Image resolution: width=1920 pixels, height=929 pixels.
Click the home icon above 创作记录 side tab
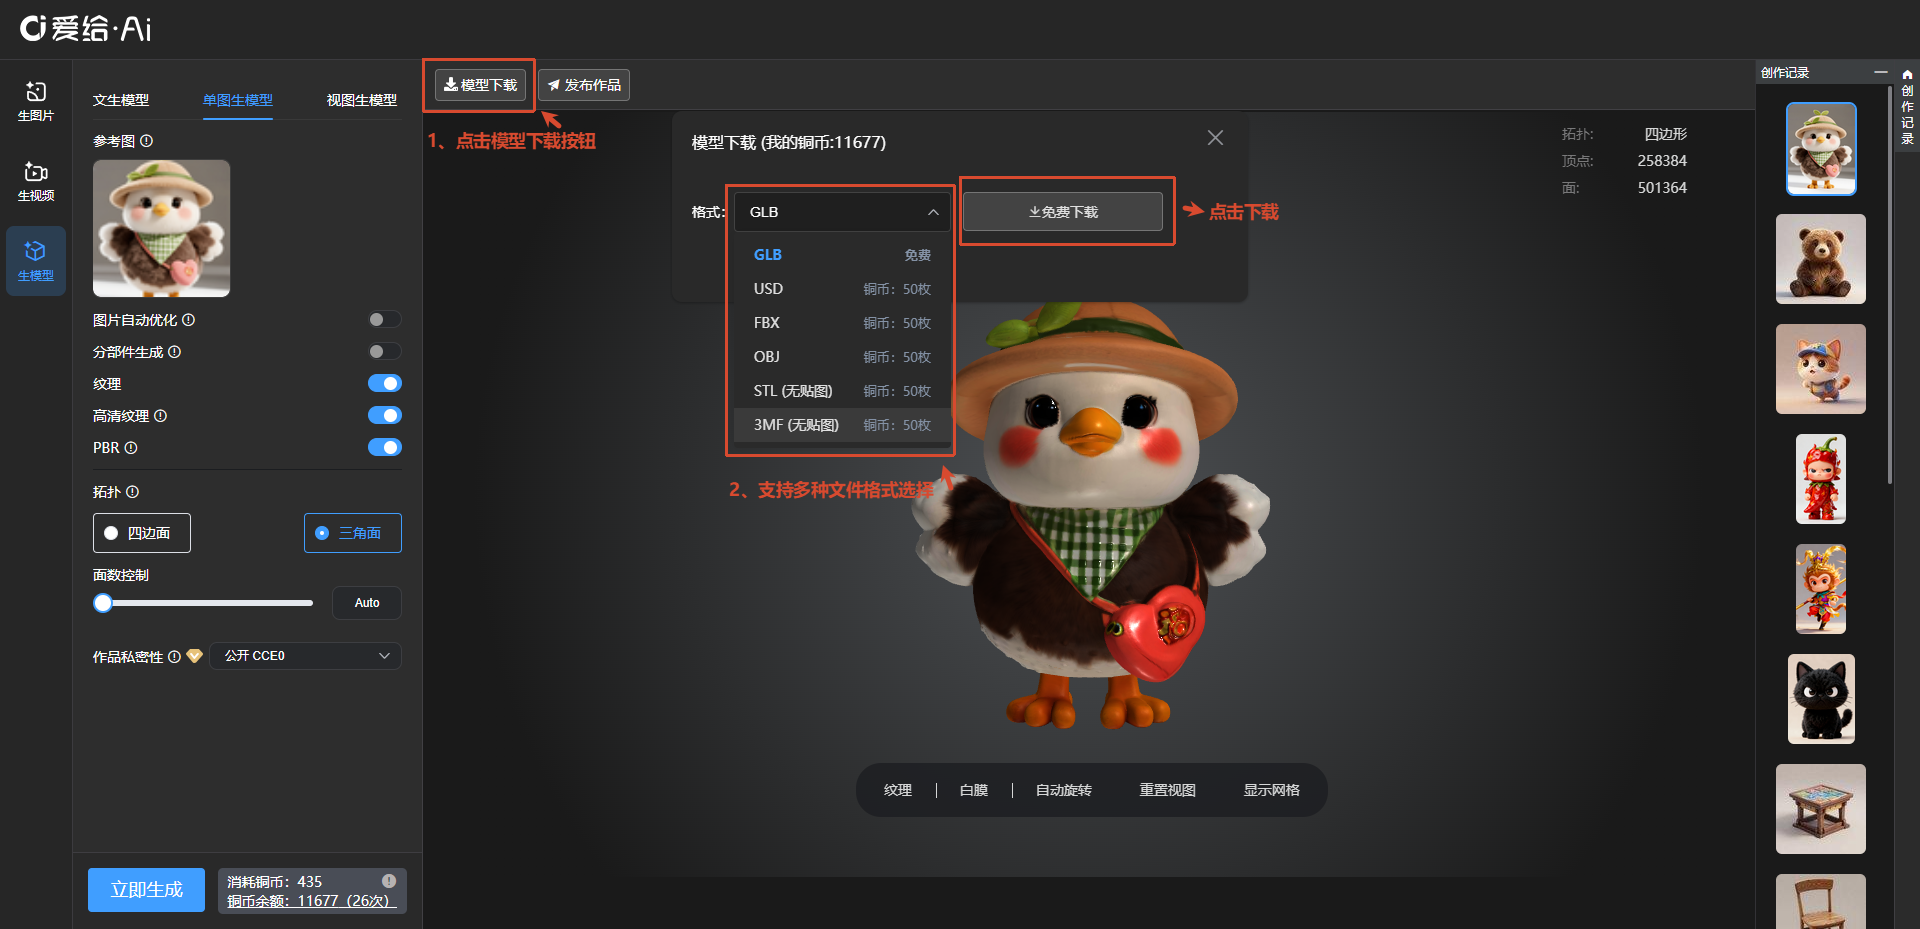pyautogui.click(x=1907, y=74)
